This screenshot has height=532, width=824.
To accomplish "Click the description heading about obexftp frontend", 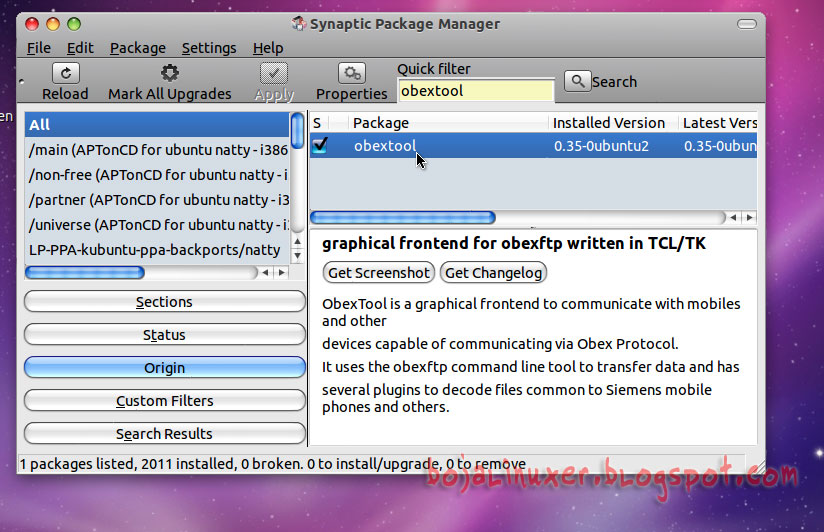I will tap(513, 243).
